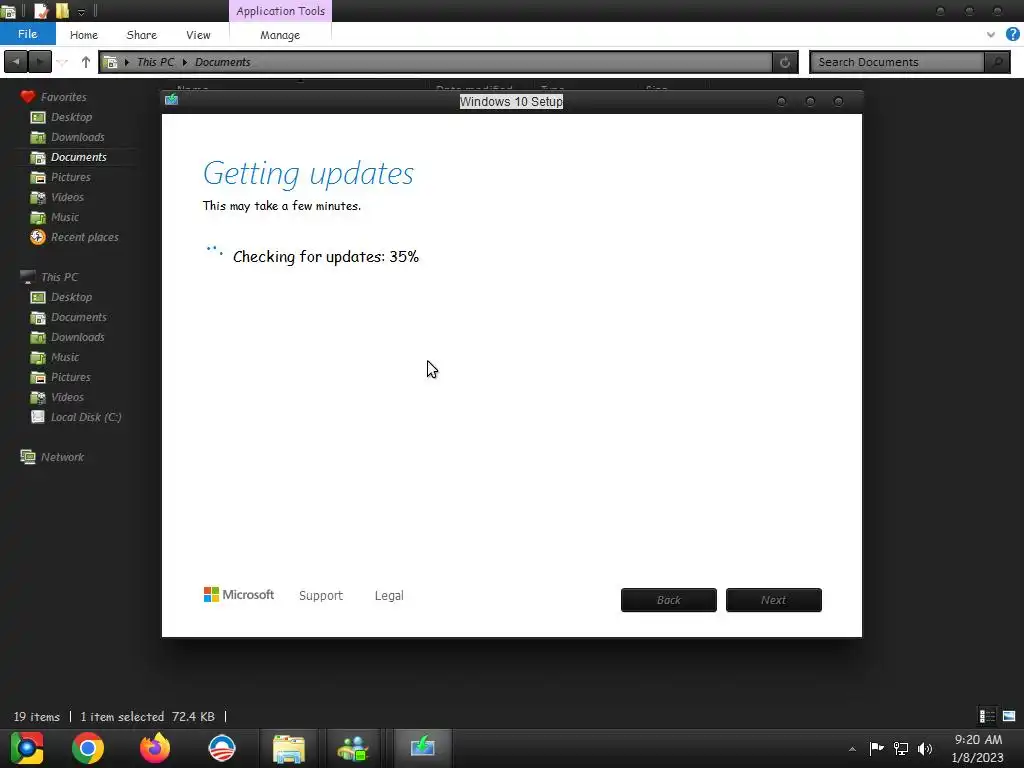Open Videos under This PC
This screenshot has height=768, width=1024.
(x=67, y=397)
